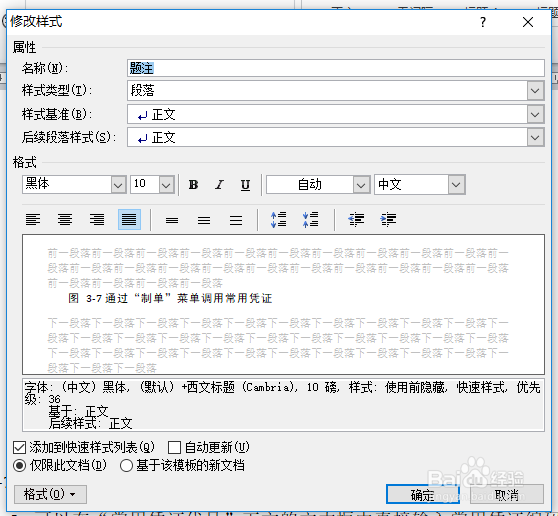Open the dialog help question mark
The height and width of the screenshot is (516, 558).
point(483,22)
